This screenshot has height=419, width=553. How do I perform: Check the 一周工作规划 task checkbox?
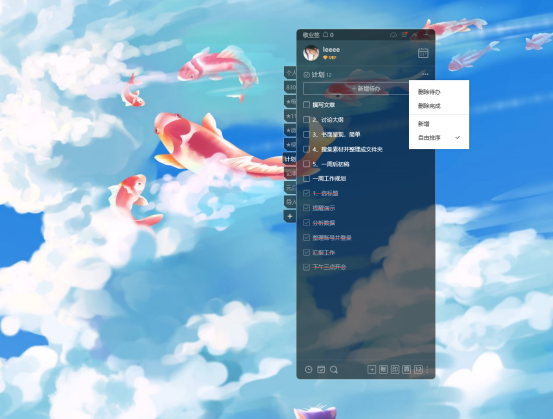coord(306,178)
